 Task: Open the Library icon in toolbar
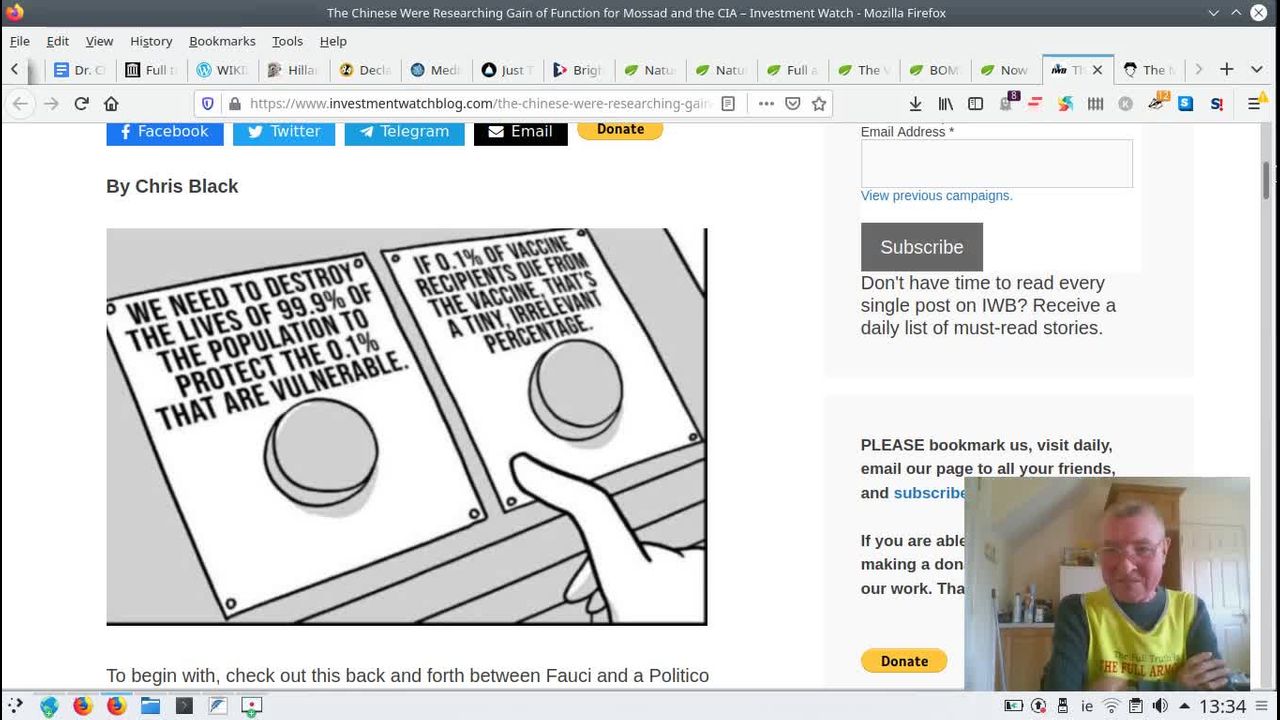coord(945,104)
